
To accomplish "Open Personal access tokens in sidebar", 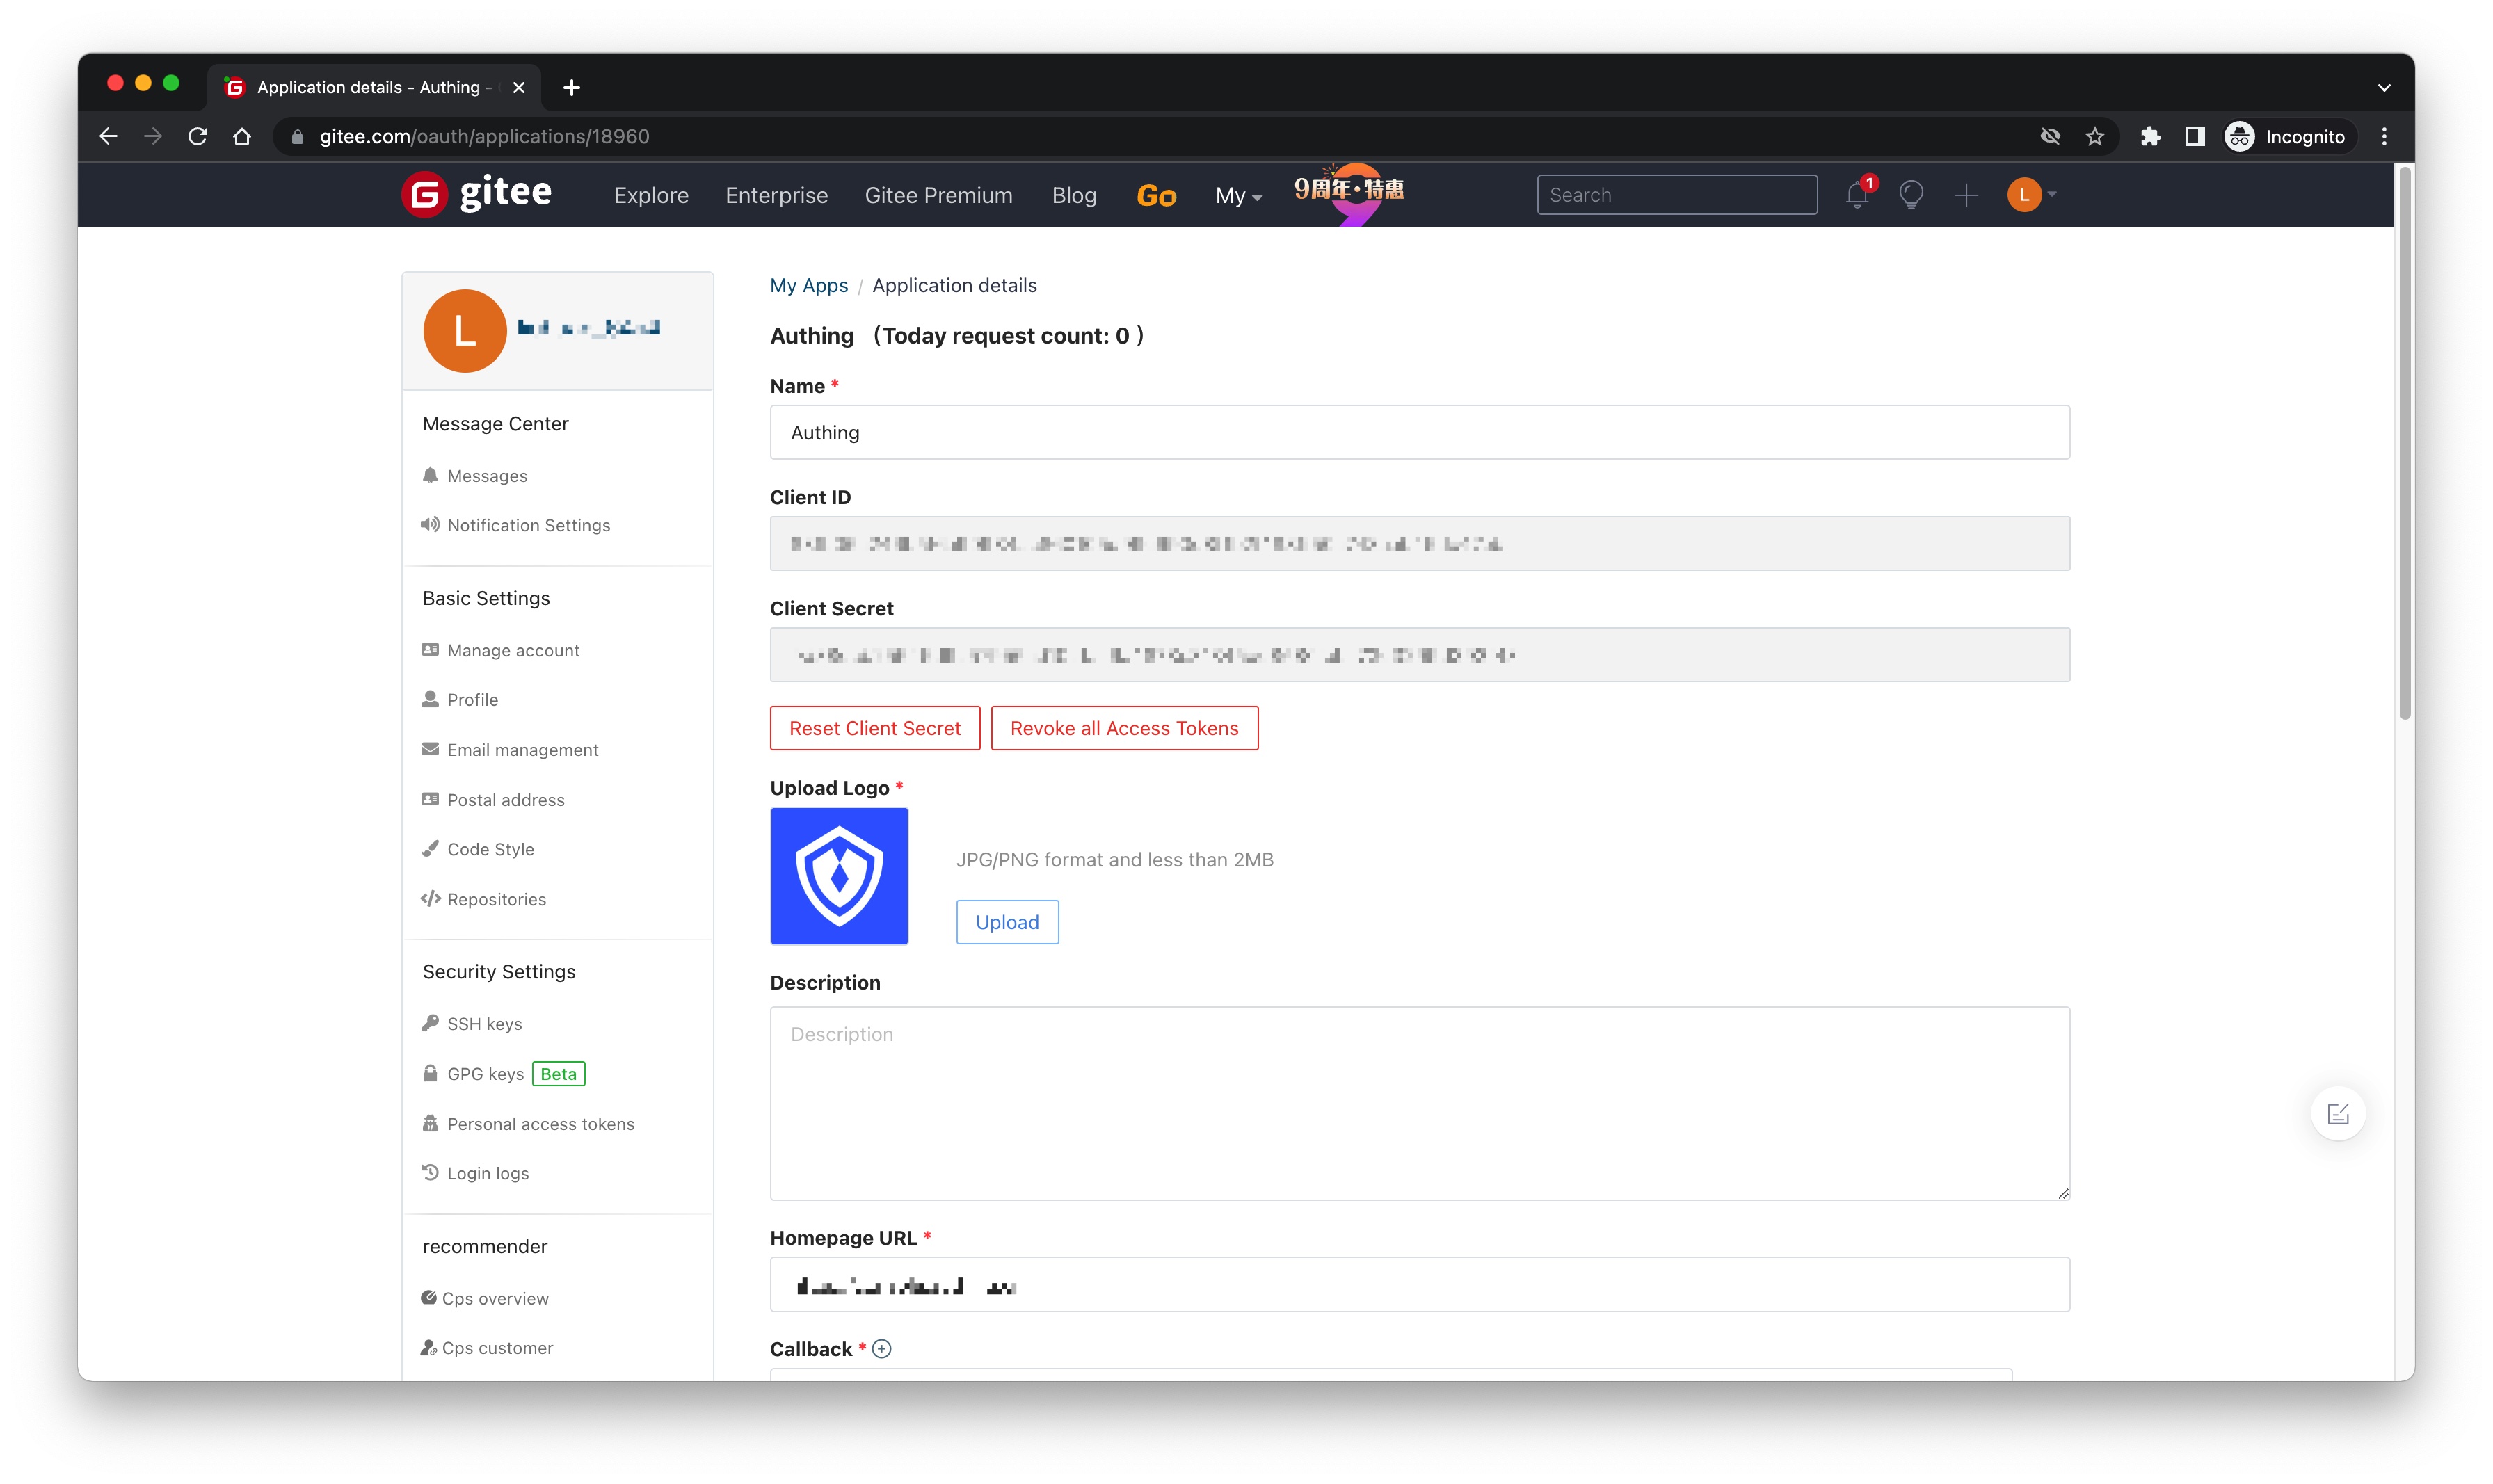I will [x=540, y=1124].
